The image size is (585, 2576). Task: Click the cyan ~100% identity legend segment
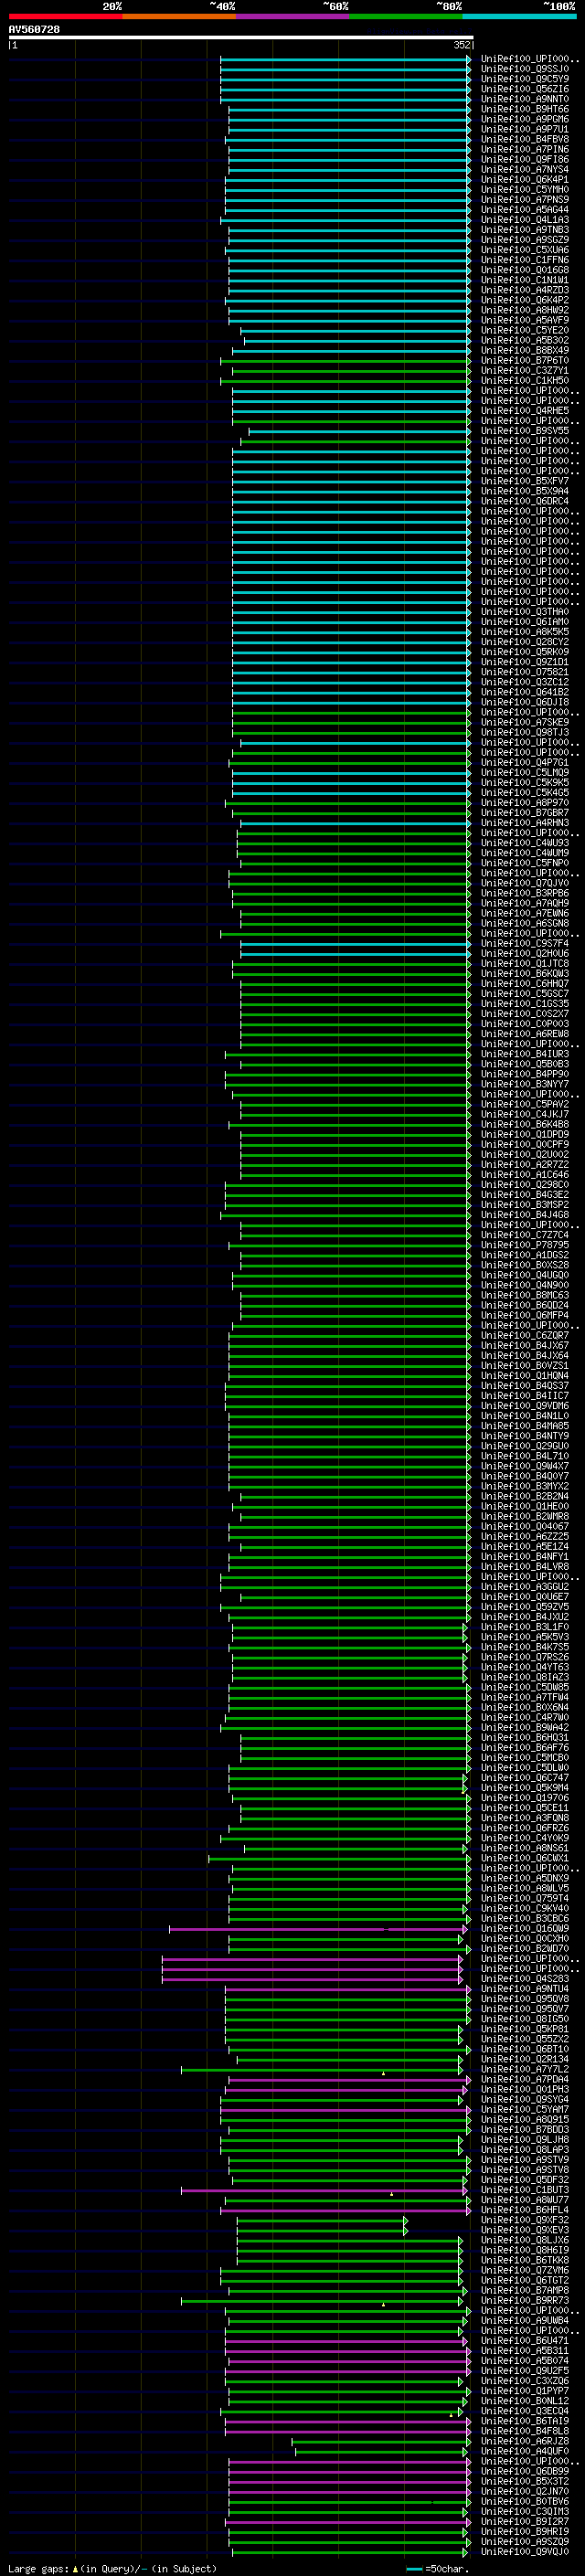click(519, 16)
